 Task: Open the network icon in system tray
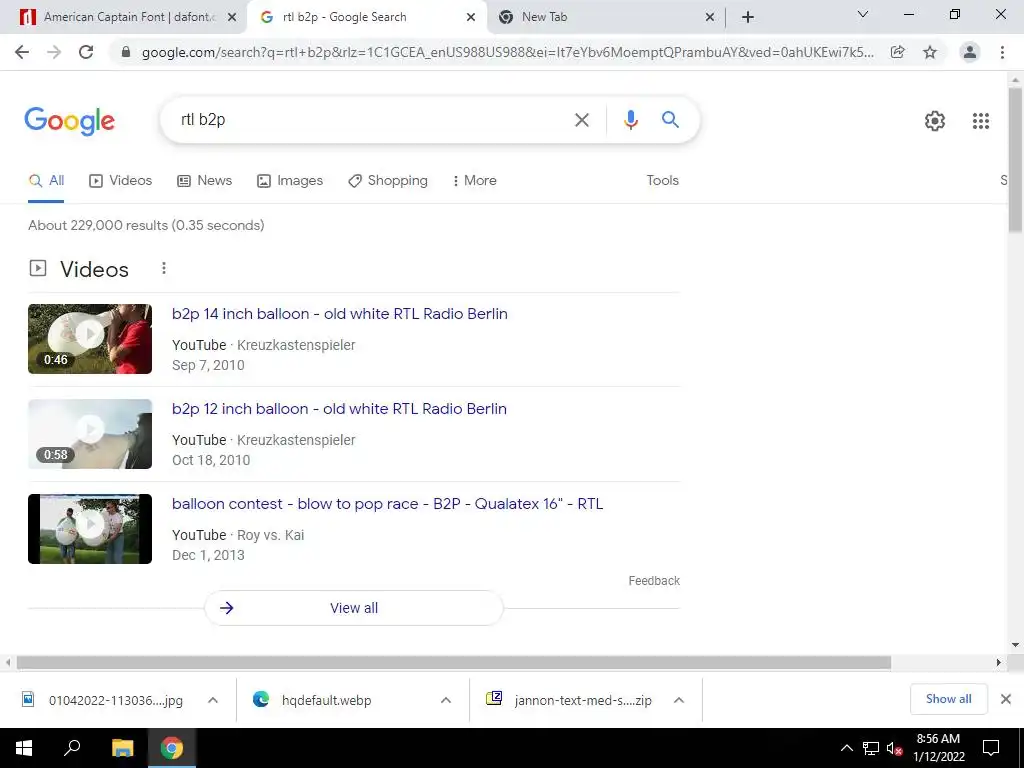871,748
